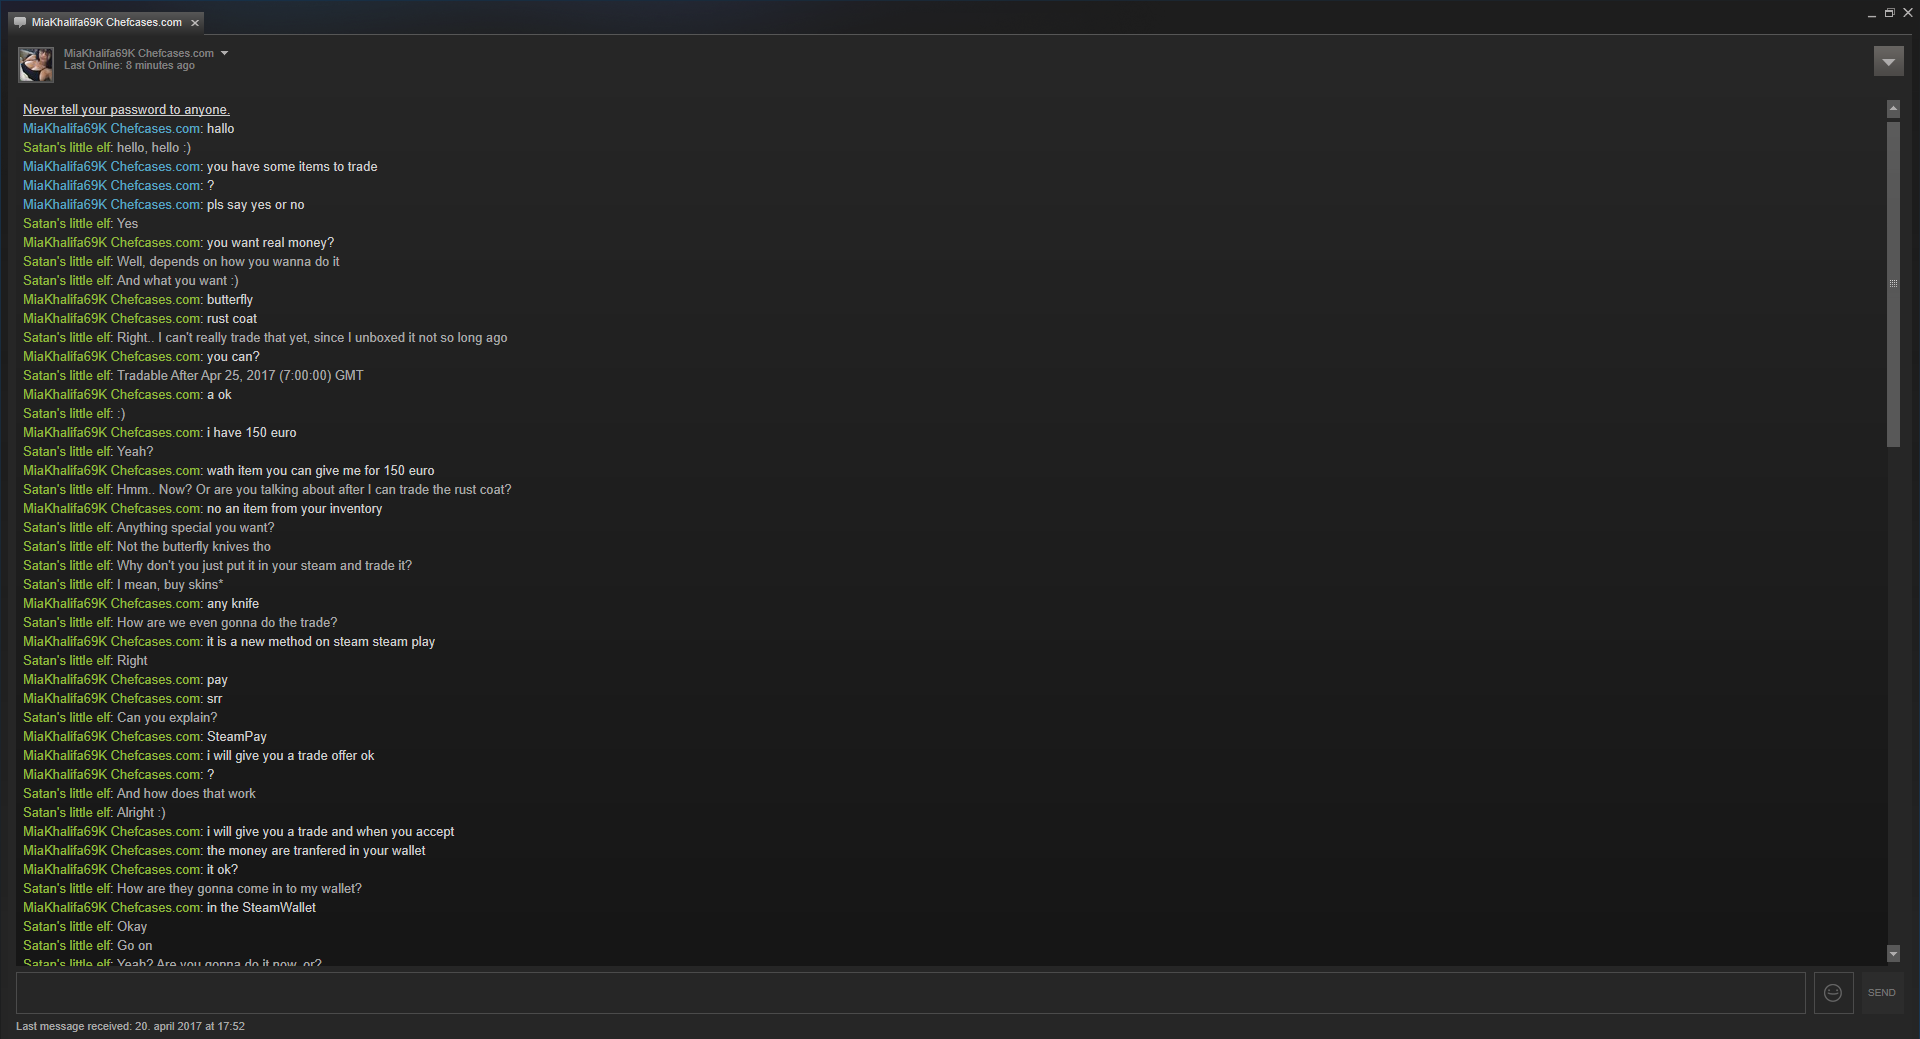Click the MiaKhalifa69K Chefcases.com name in the header

[139, 53]
